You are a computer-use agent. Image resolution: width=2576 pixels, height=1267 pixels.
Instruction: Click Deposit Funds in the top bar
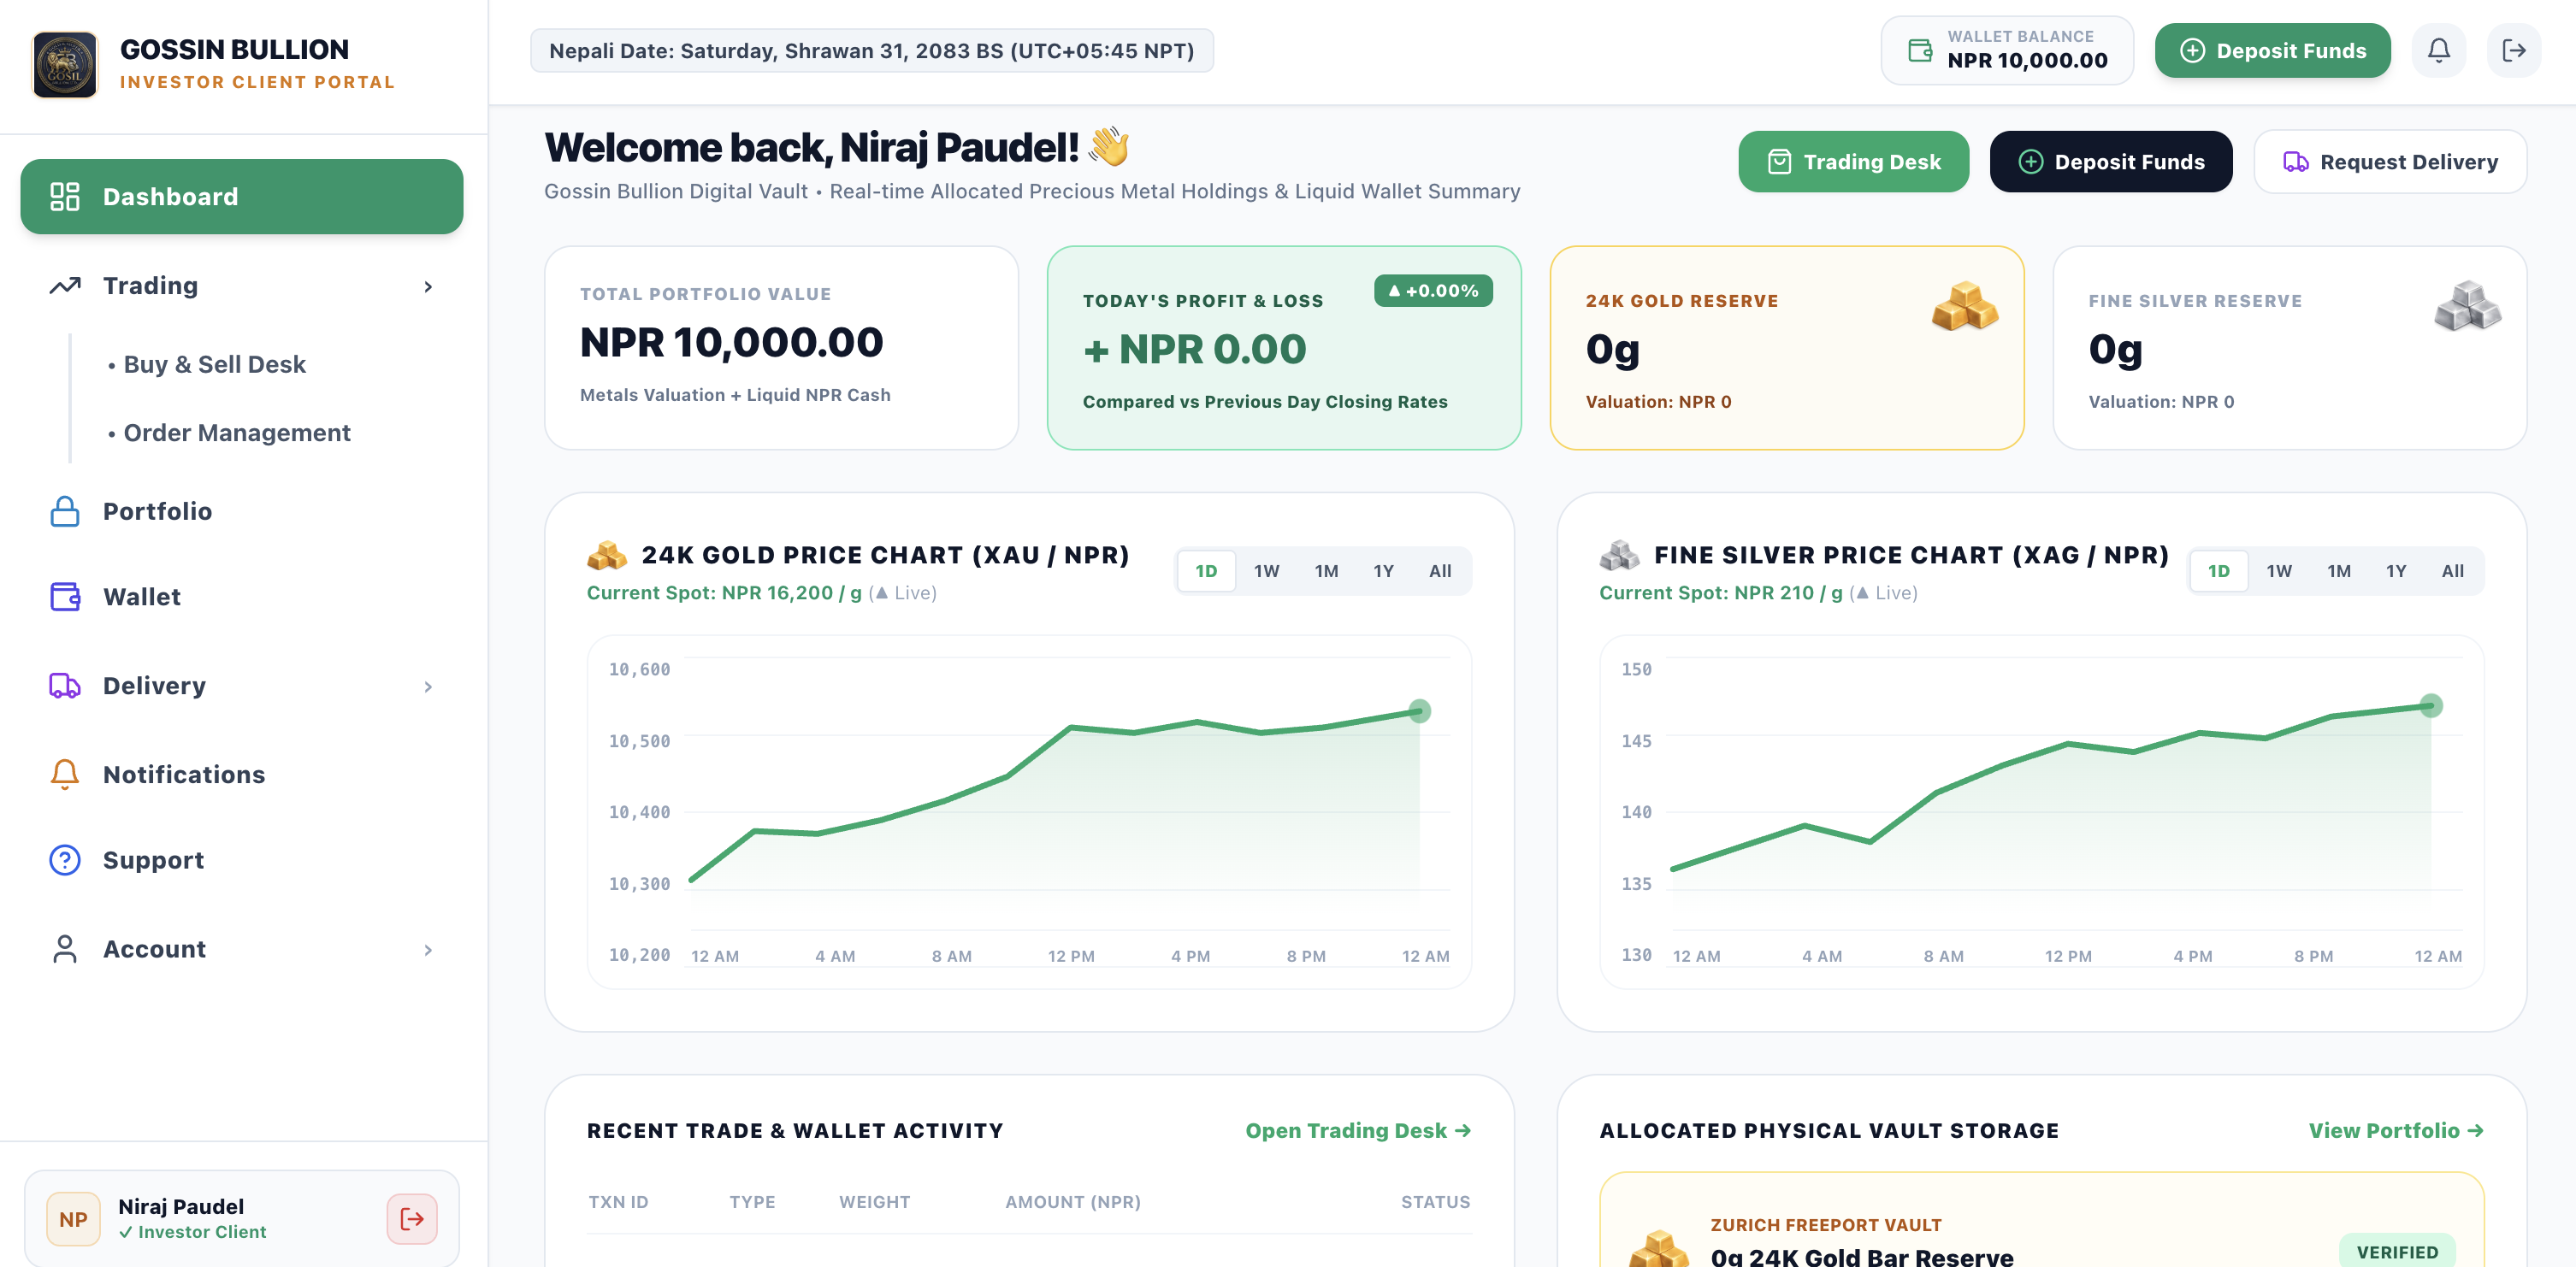2272,50
